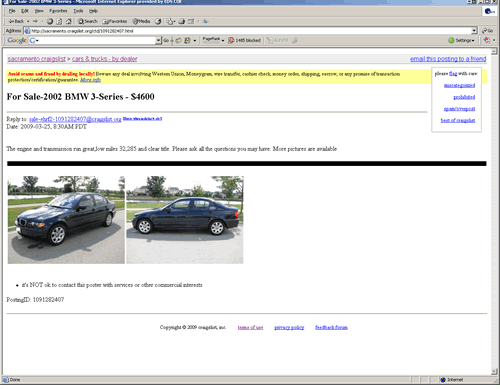Screen dimensions: 500x389
Task: Click the popup blocker 1485 blocked button
Action: coord(244,40)
